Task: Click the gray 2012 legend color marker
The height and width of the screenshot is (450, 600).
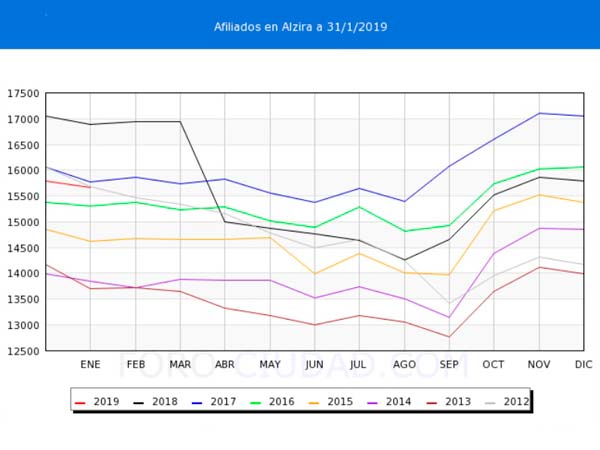Action: coord(490,403)
